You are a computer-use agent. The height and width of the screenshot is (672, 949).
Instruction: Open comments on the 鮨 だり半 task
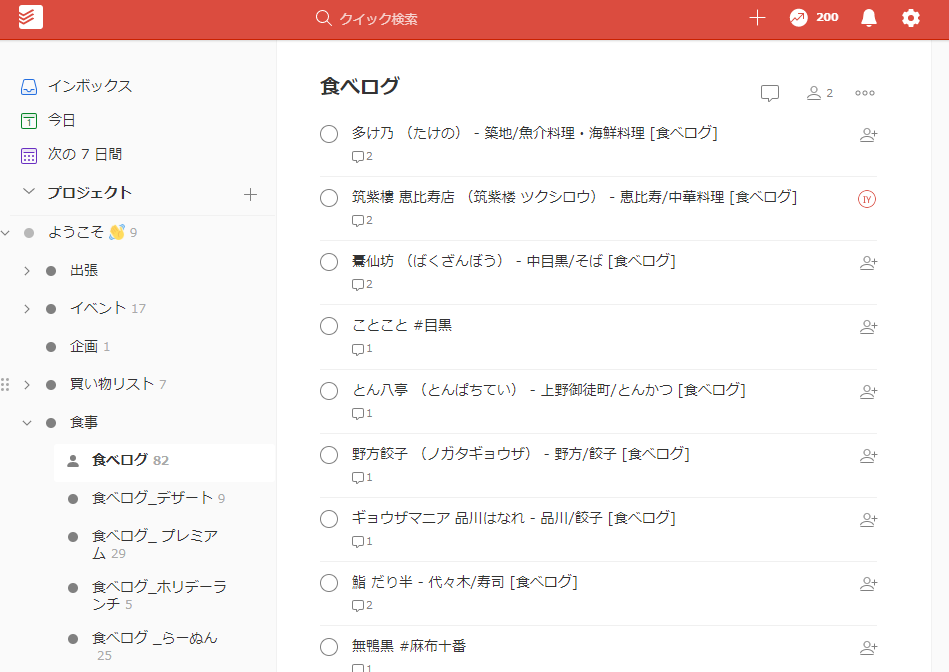coord(362,605)
